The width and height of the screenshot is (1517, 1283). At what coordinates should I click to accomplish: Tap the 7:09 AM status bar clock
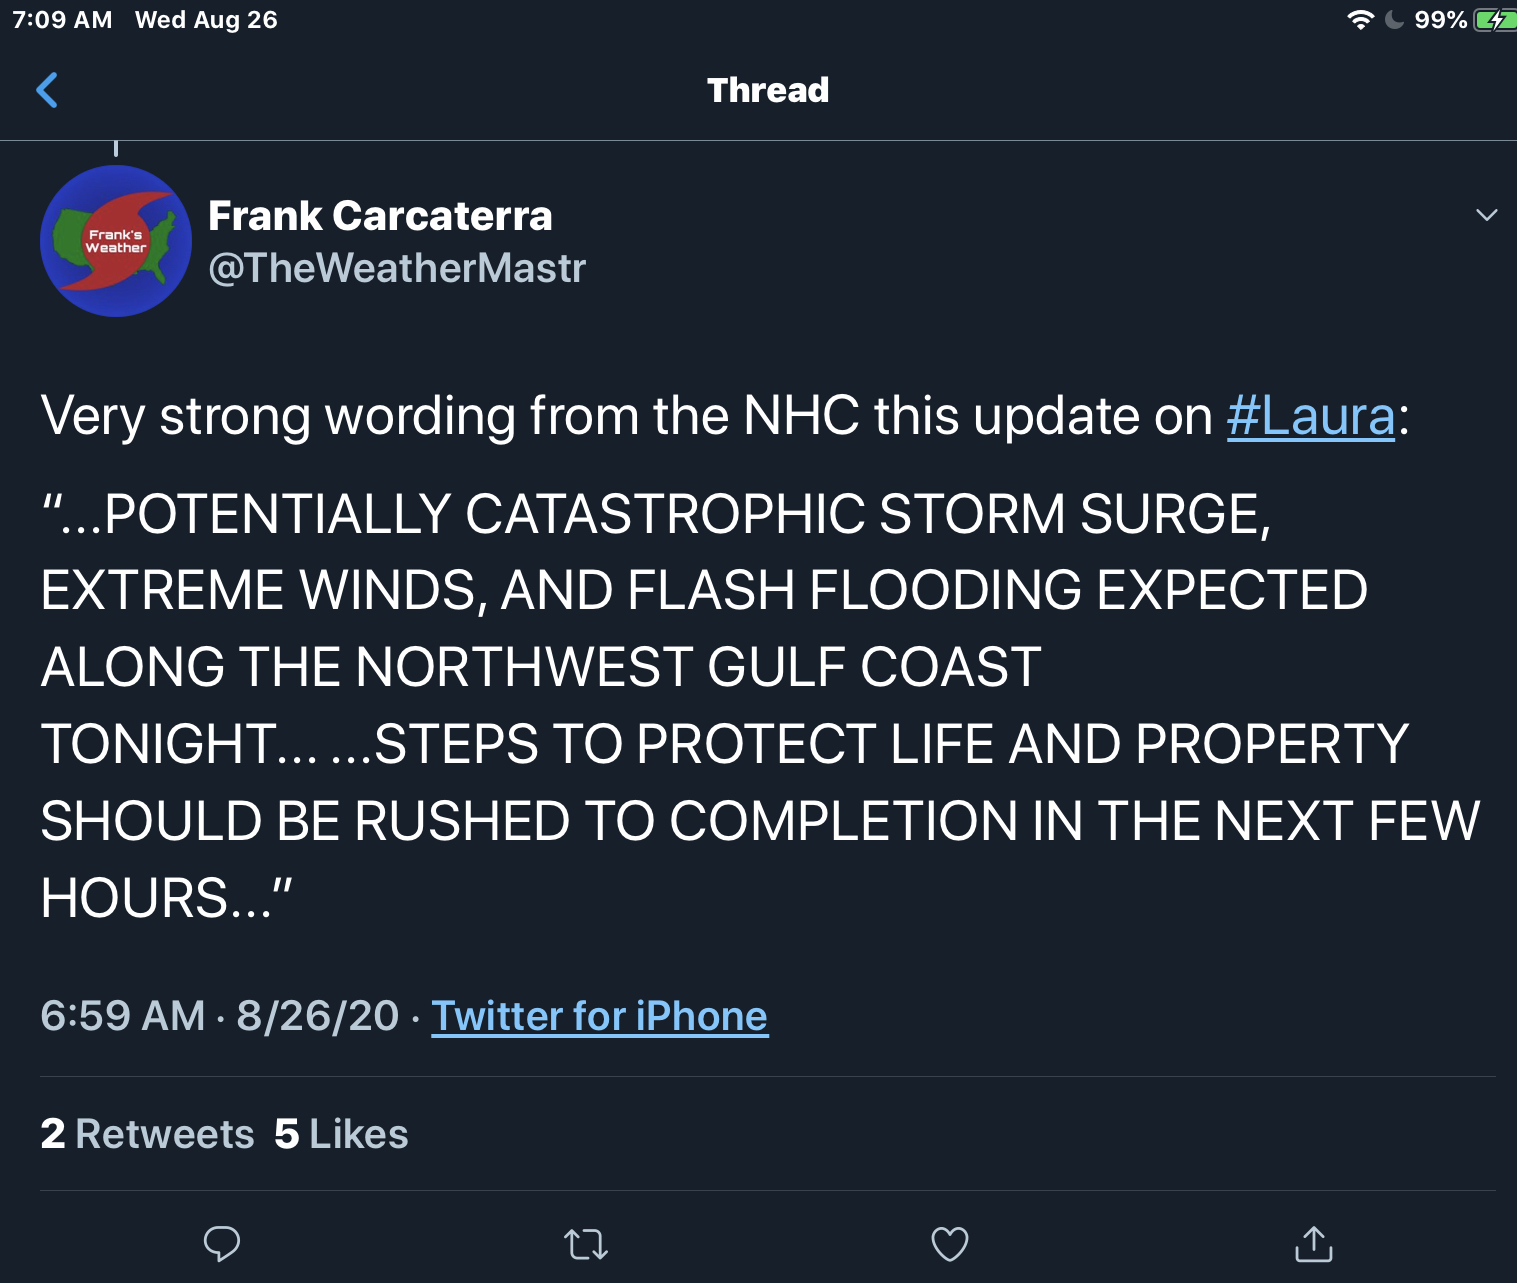click(x=62, y=20)
